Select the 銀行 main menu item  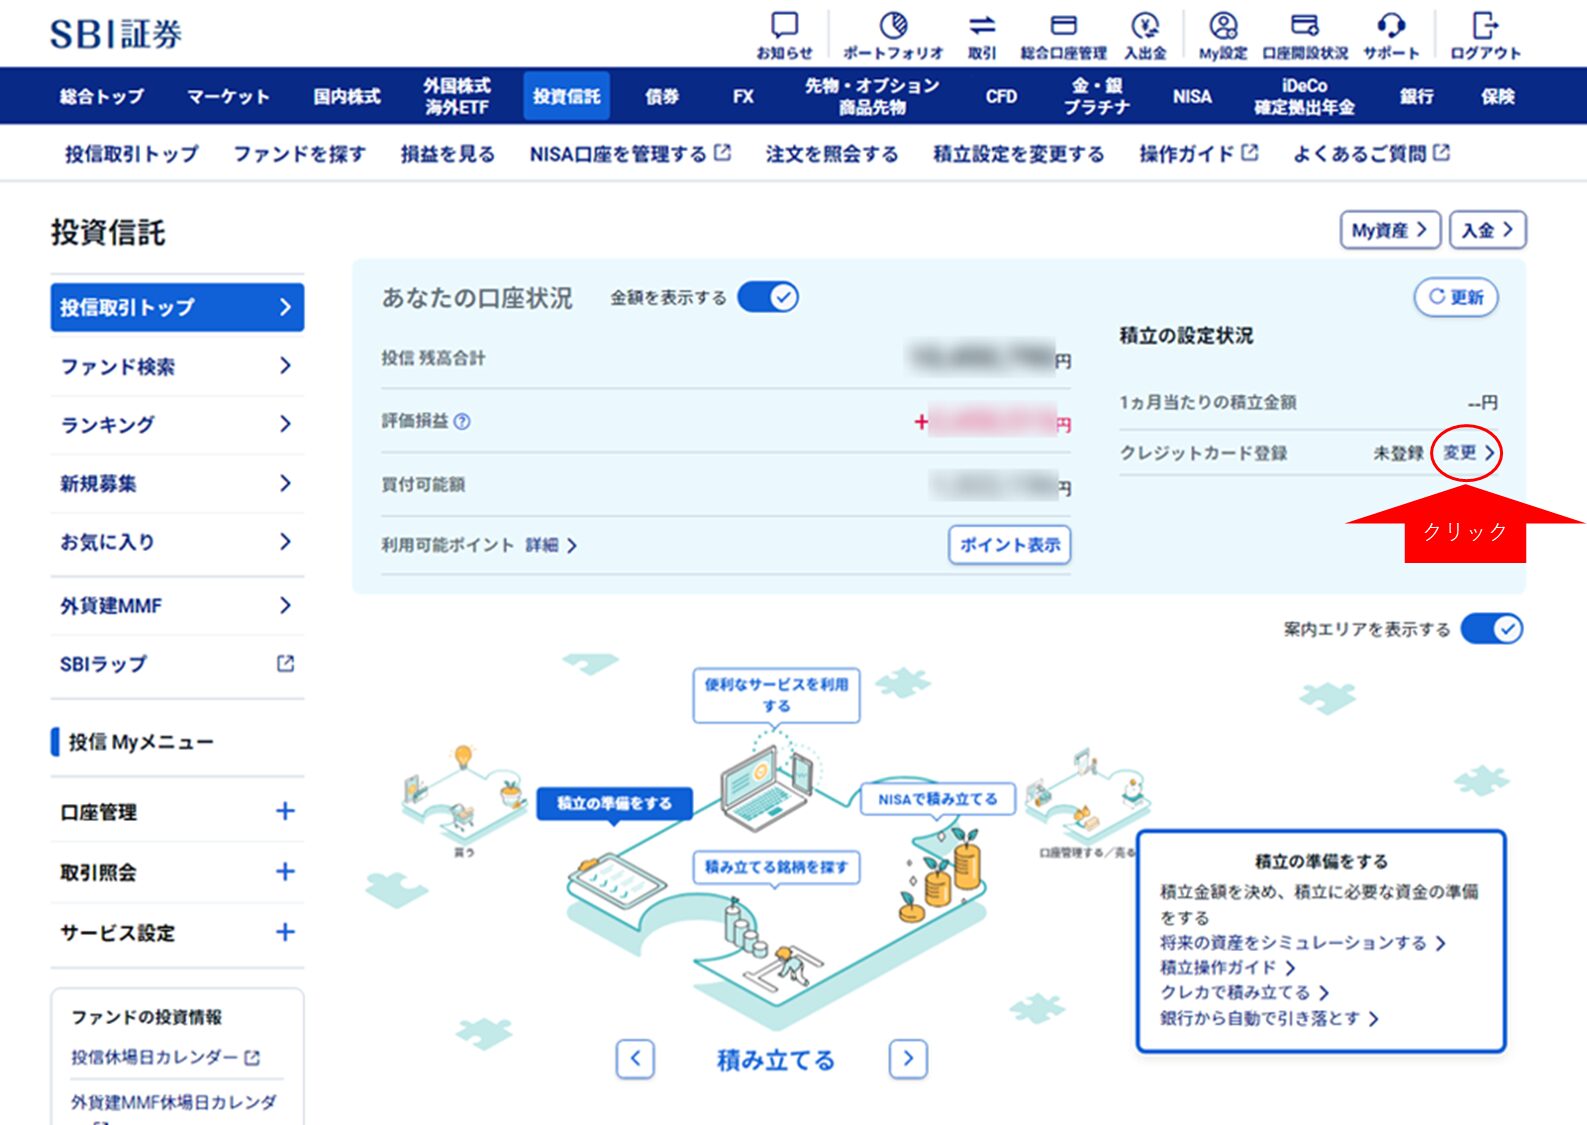click(x=1416, y=96)
